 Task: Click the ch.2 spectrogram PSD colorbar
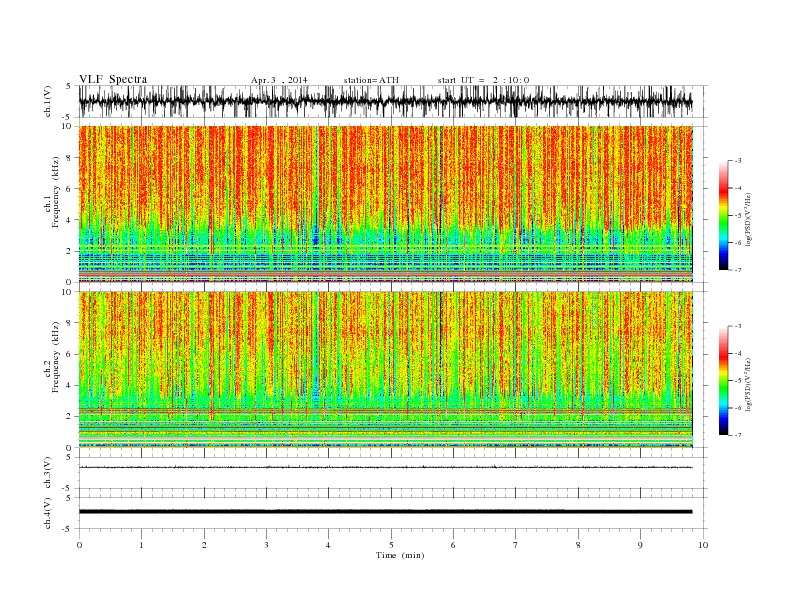pyautogui.click(x=723, y=381)
